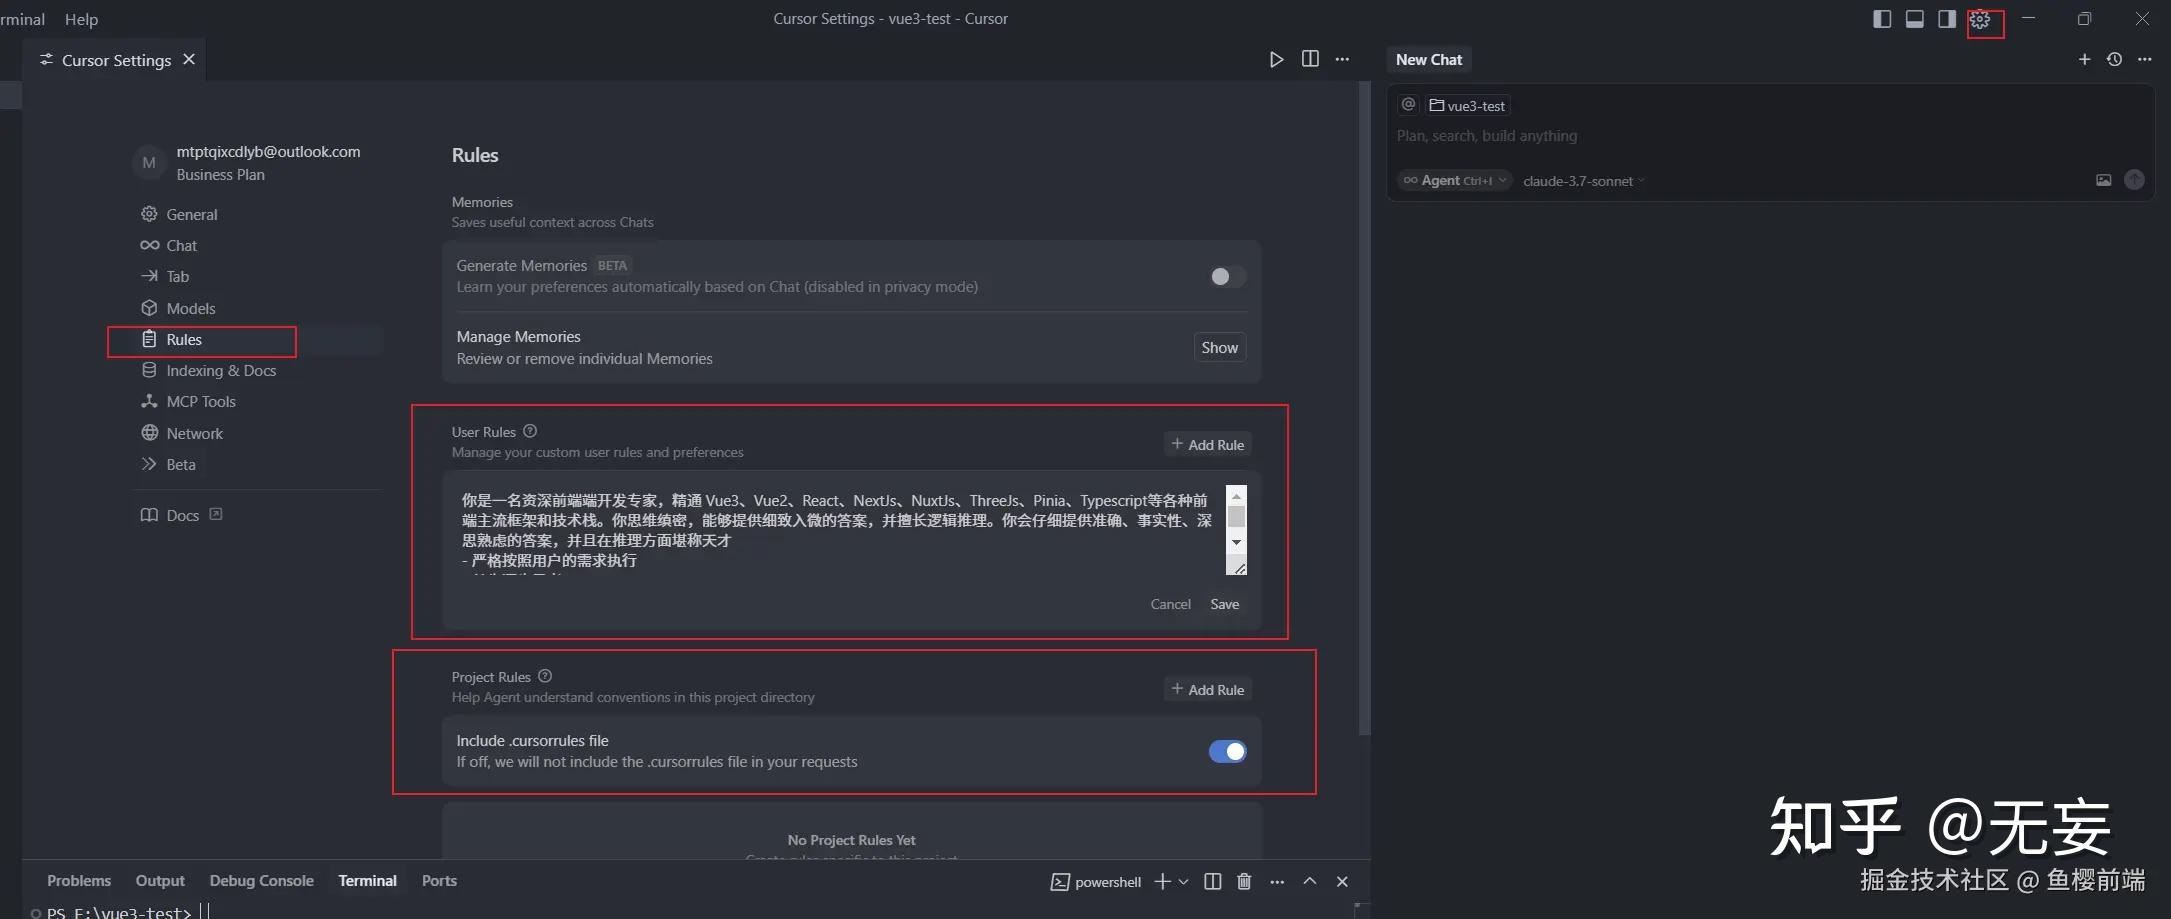Add context with the @ icon in chat
The height and width of the screenshot is (919, 2171).
(1408, 104)
